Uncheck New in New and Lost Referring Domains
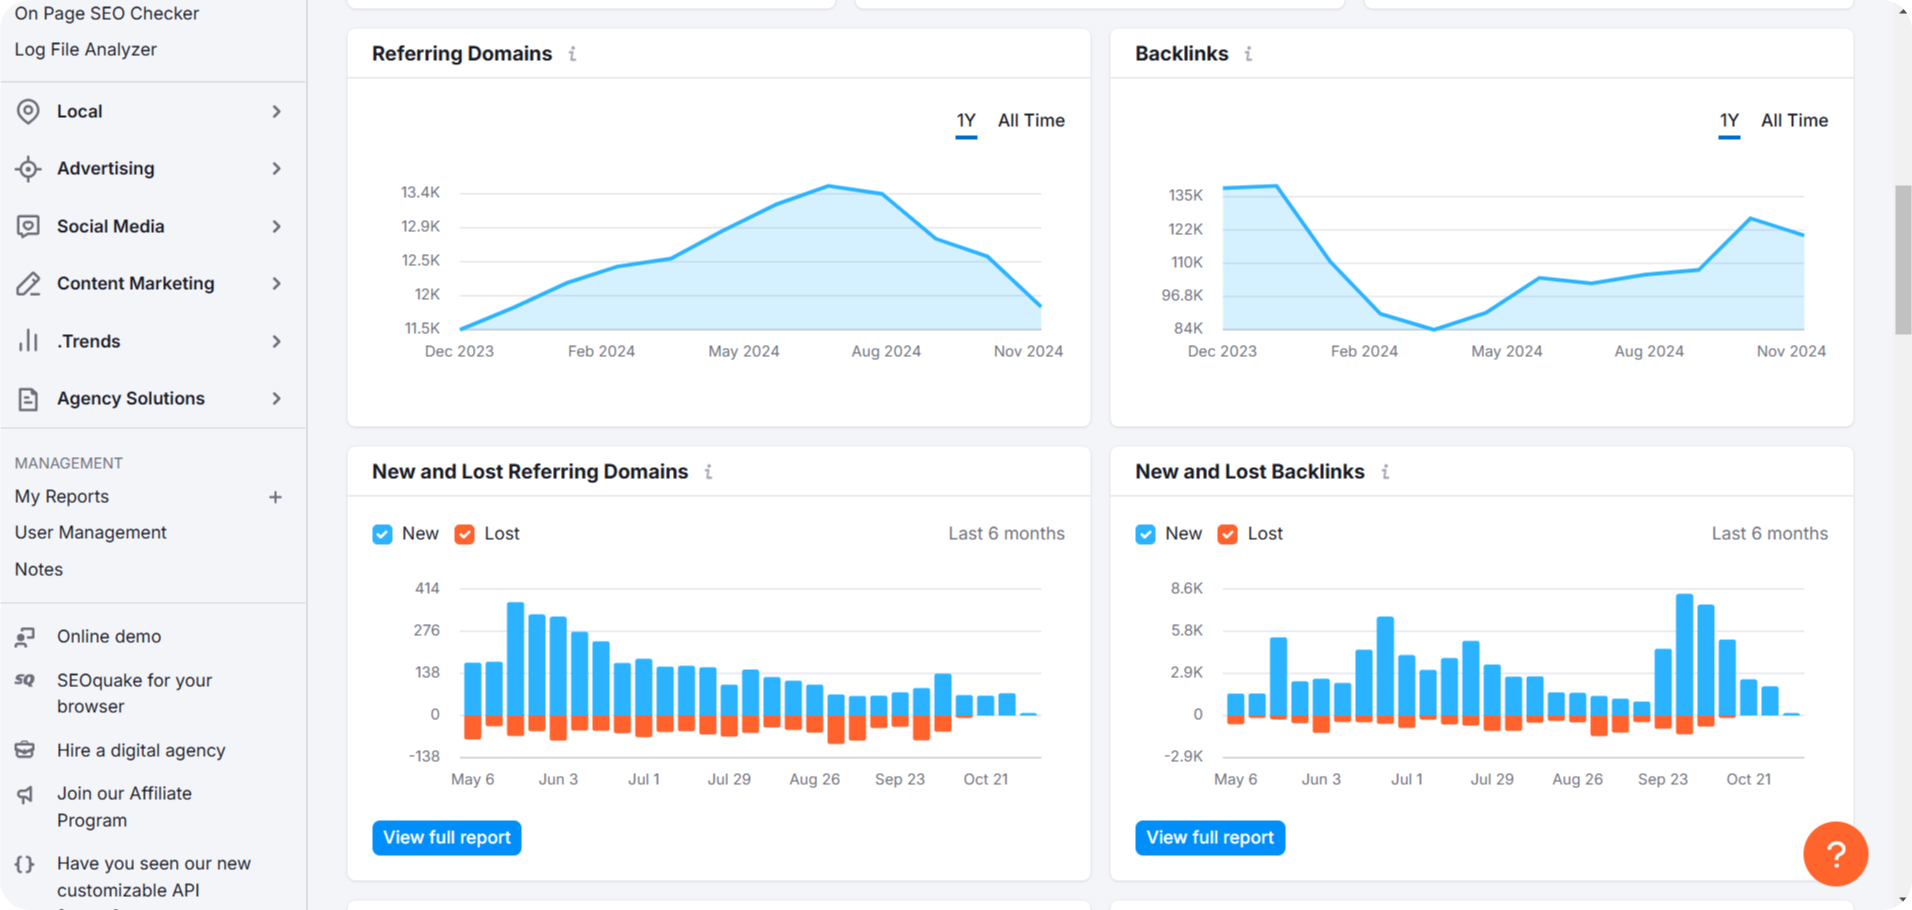The height and width of the screenshot is (910, 1912). point(382,534)
